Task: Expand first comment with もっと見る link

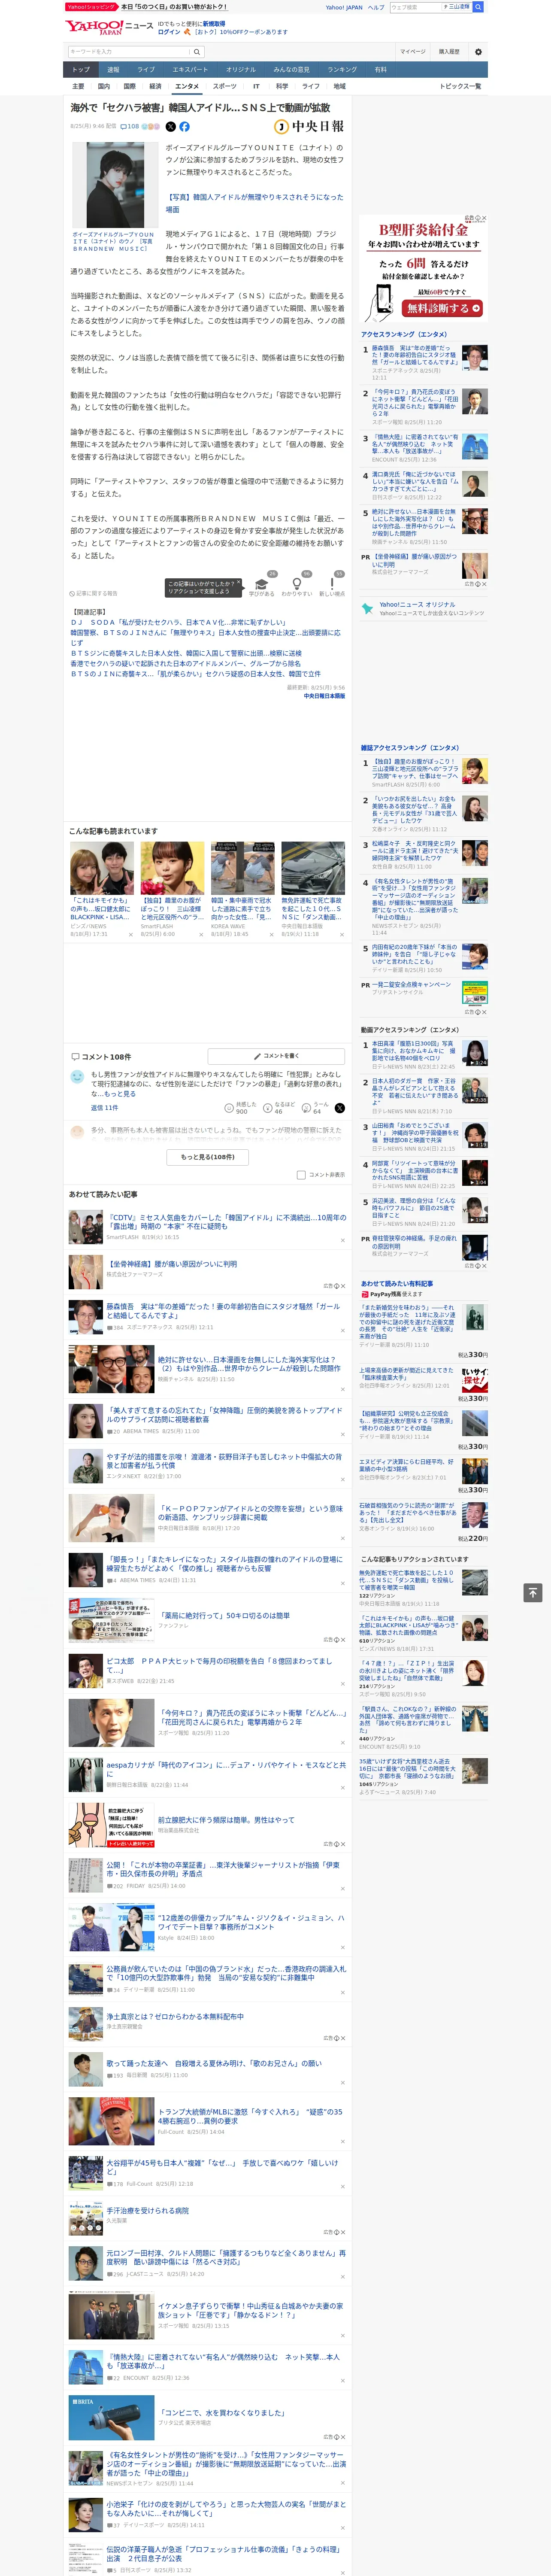Action: [x=121, y=1094]
